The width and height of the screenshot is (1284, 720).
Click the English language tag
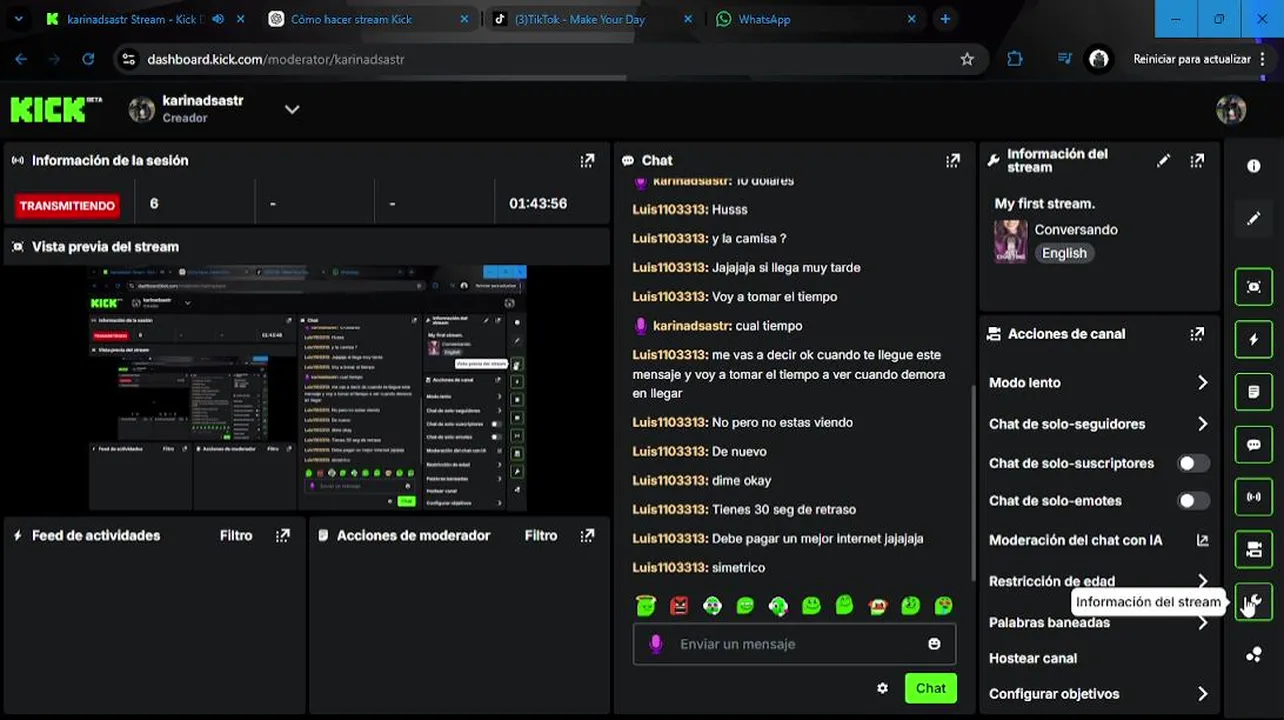click(1064, 253)
